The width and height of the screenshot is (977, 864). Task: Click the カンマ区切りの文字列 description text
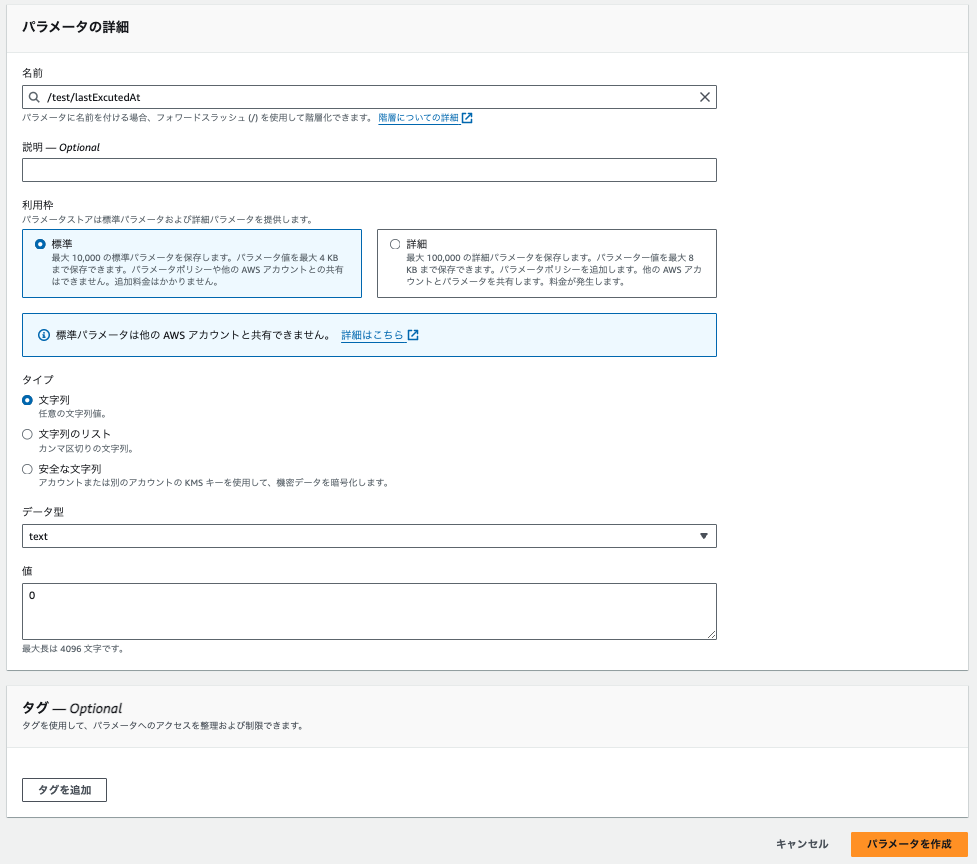[x=86, y=449]
